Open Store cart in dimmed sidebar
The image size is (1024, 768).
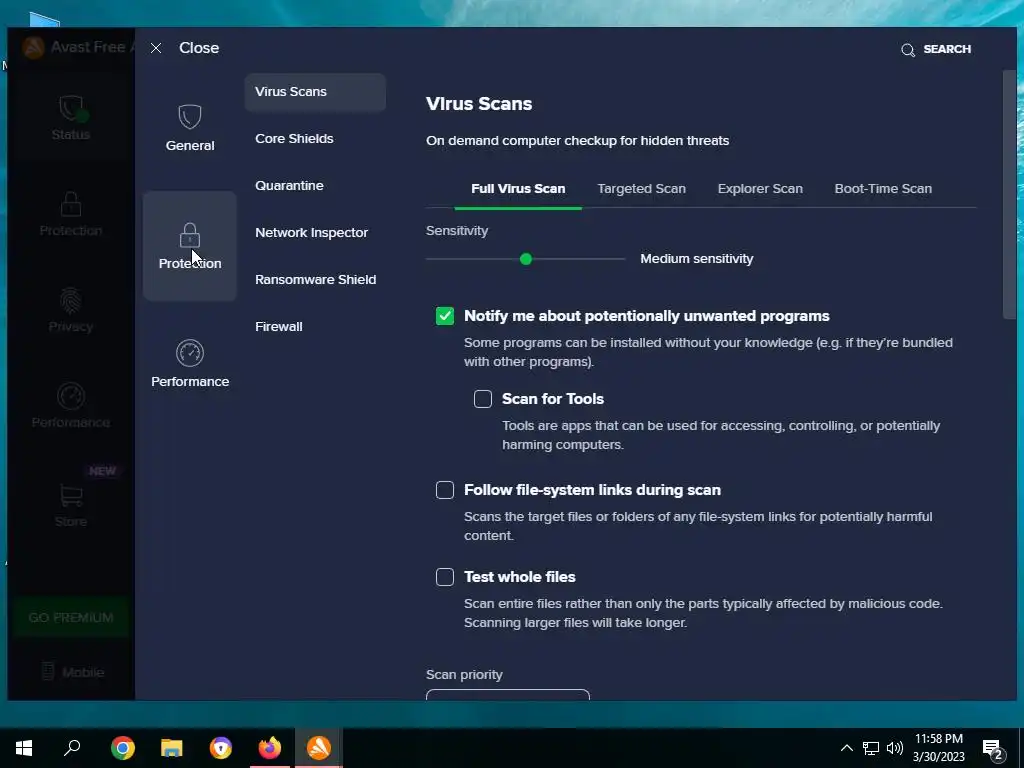click(x=71, y=505)
